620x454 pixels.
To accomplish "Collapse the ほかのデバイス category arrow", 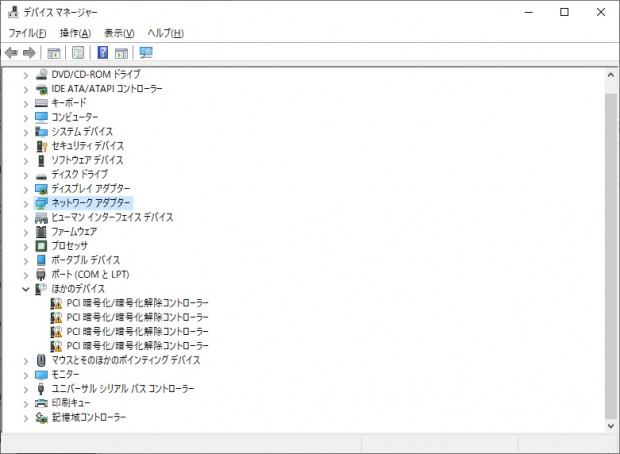I will 26,289.
